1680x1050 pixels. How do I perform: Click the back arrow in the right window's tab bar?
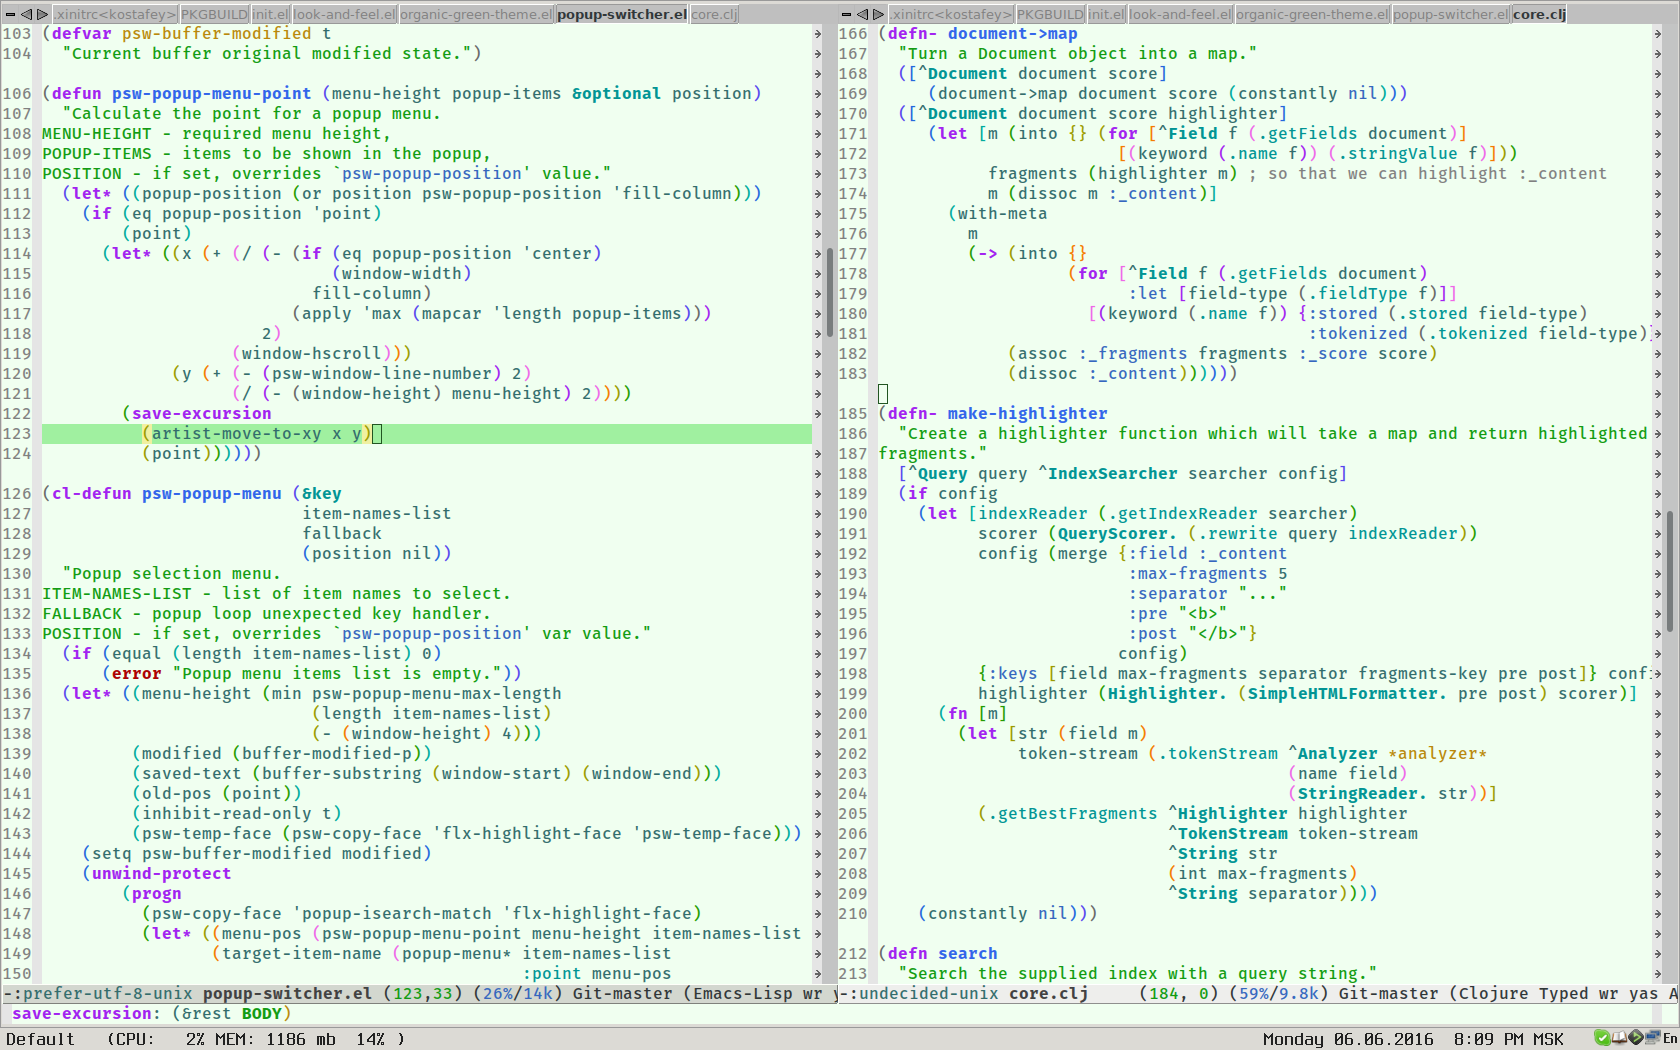click(x=863, y=14)
